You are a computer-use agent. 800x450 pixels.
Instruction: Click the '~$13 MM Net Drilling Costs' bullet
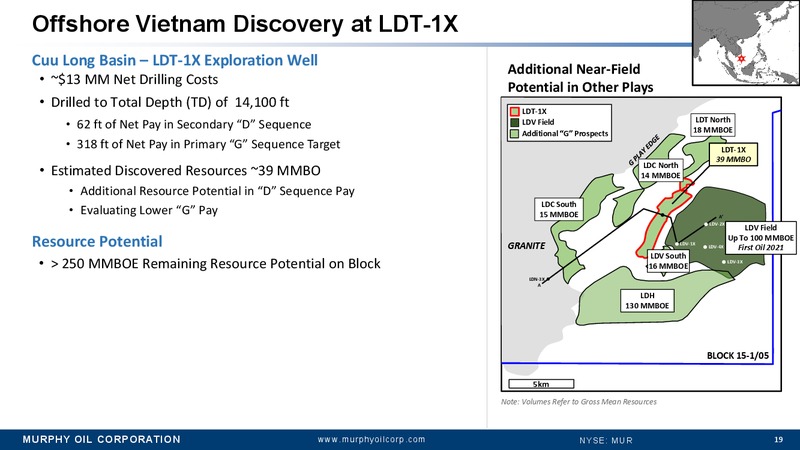coord(134,80)
